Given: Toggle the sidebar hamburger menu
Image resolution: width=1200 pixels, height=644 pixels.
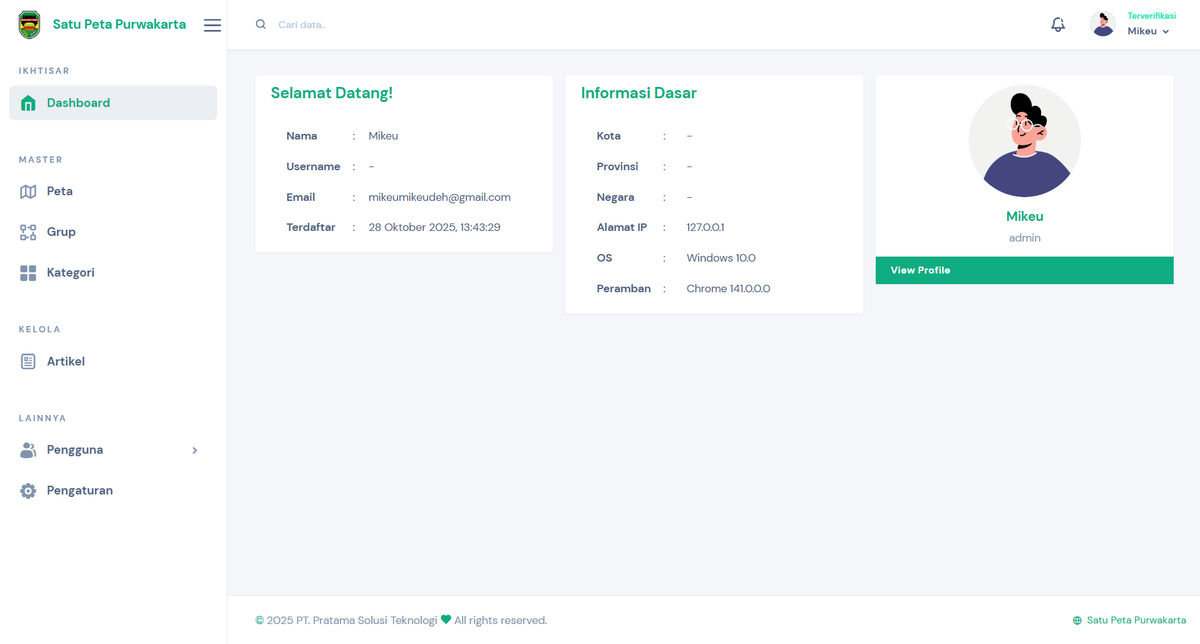Looking at the screenshot, I should pos(212,25).
